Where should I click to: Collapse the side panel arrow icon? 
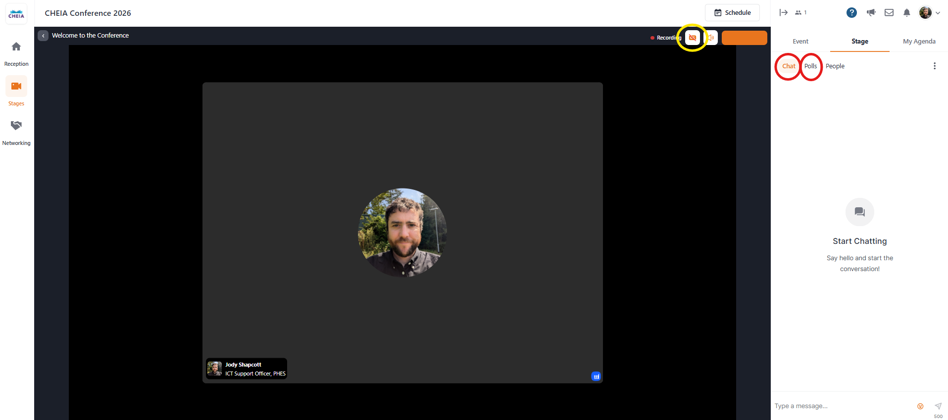(x=784, y=13)
